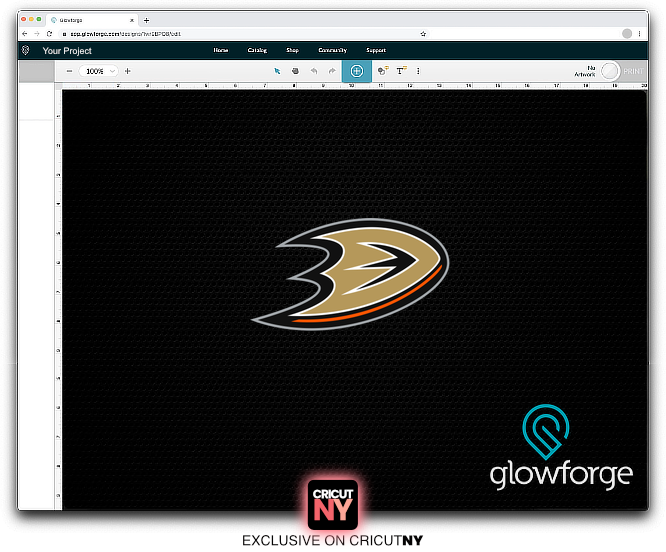Open the insert shapes tool

[383, 71]
